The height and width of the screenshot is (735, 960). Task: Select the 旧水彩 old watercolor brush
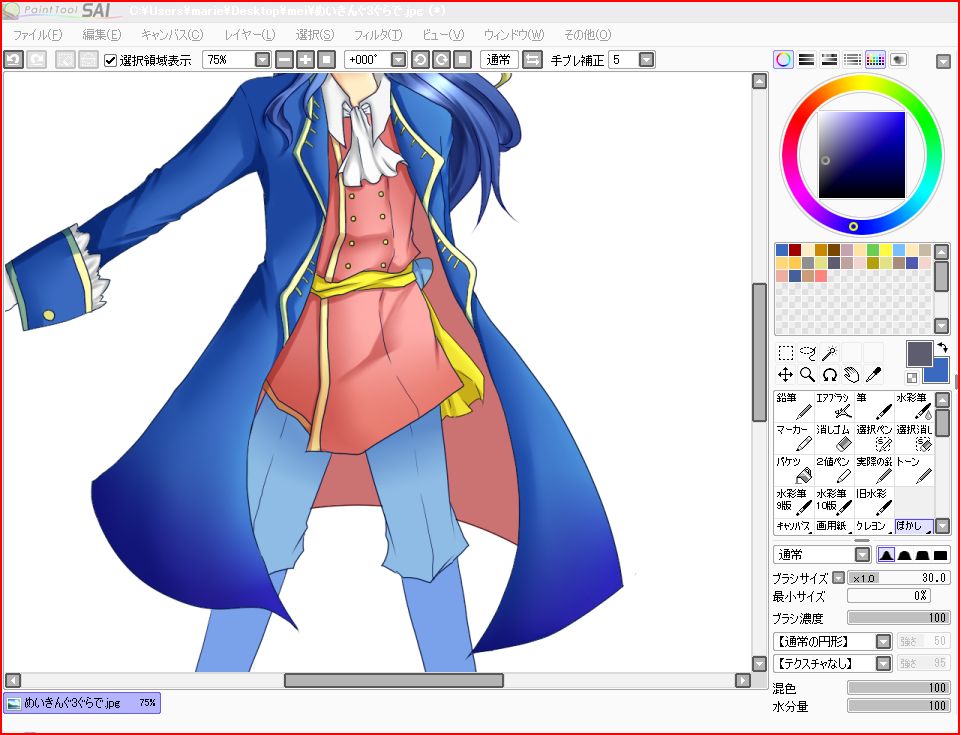tap(874, 502)
